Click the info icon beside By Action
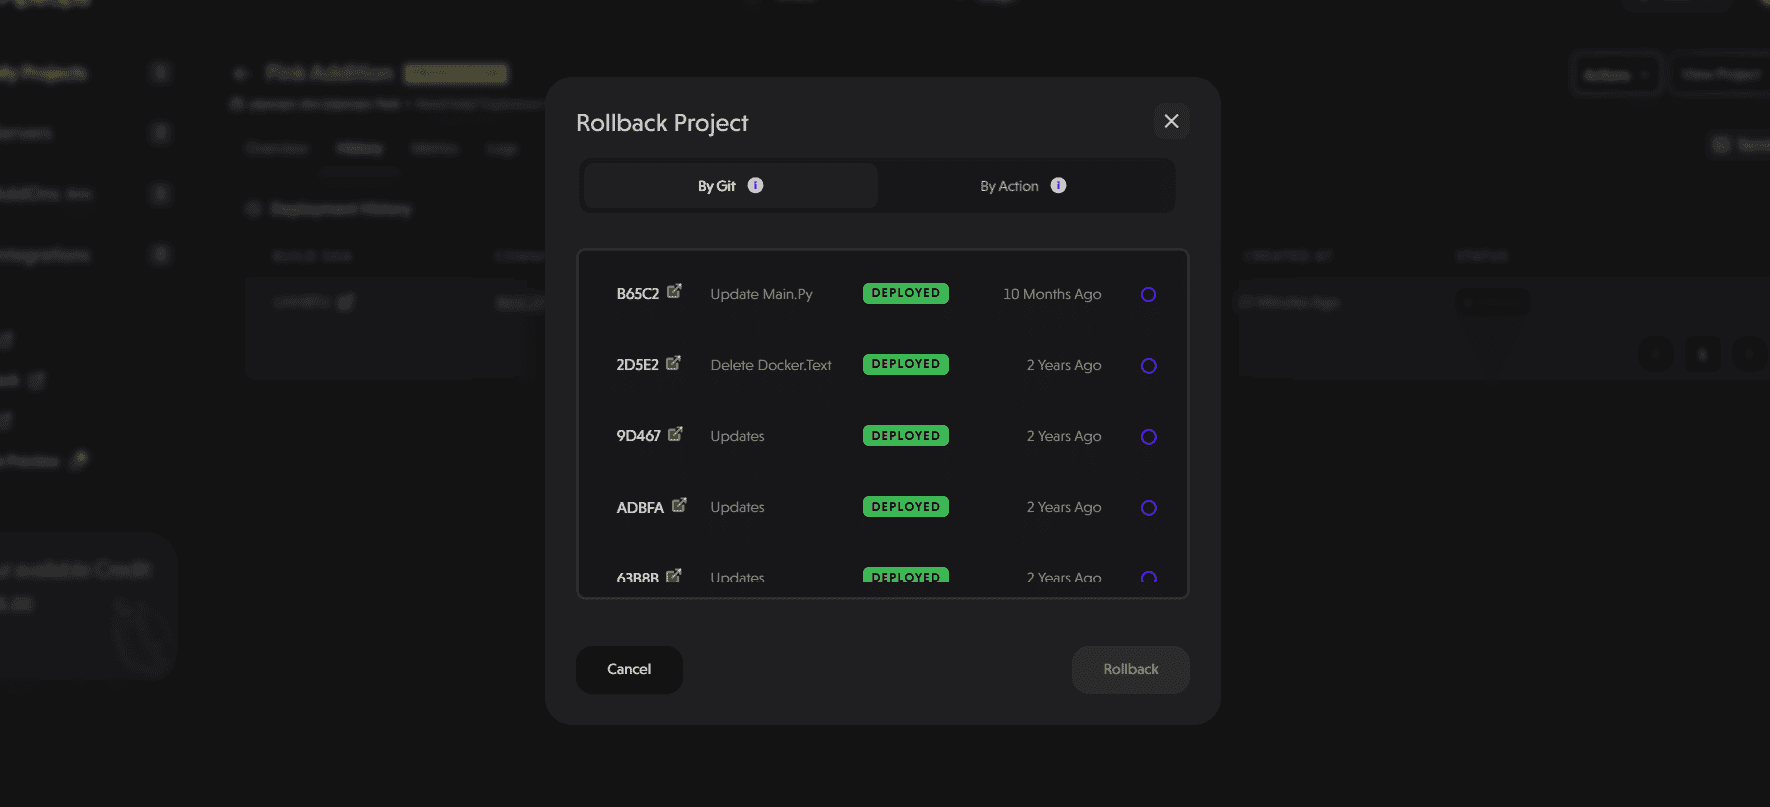Screen dimensions: 1770x807 pos(1058,185)
